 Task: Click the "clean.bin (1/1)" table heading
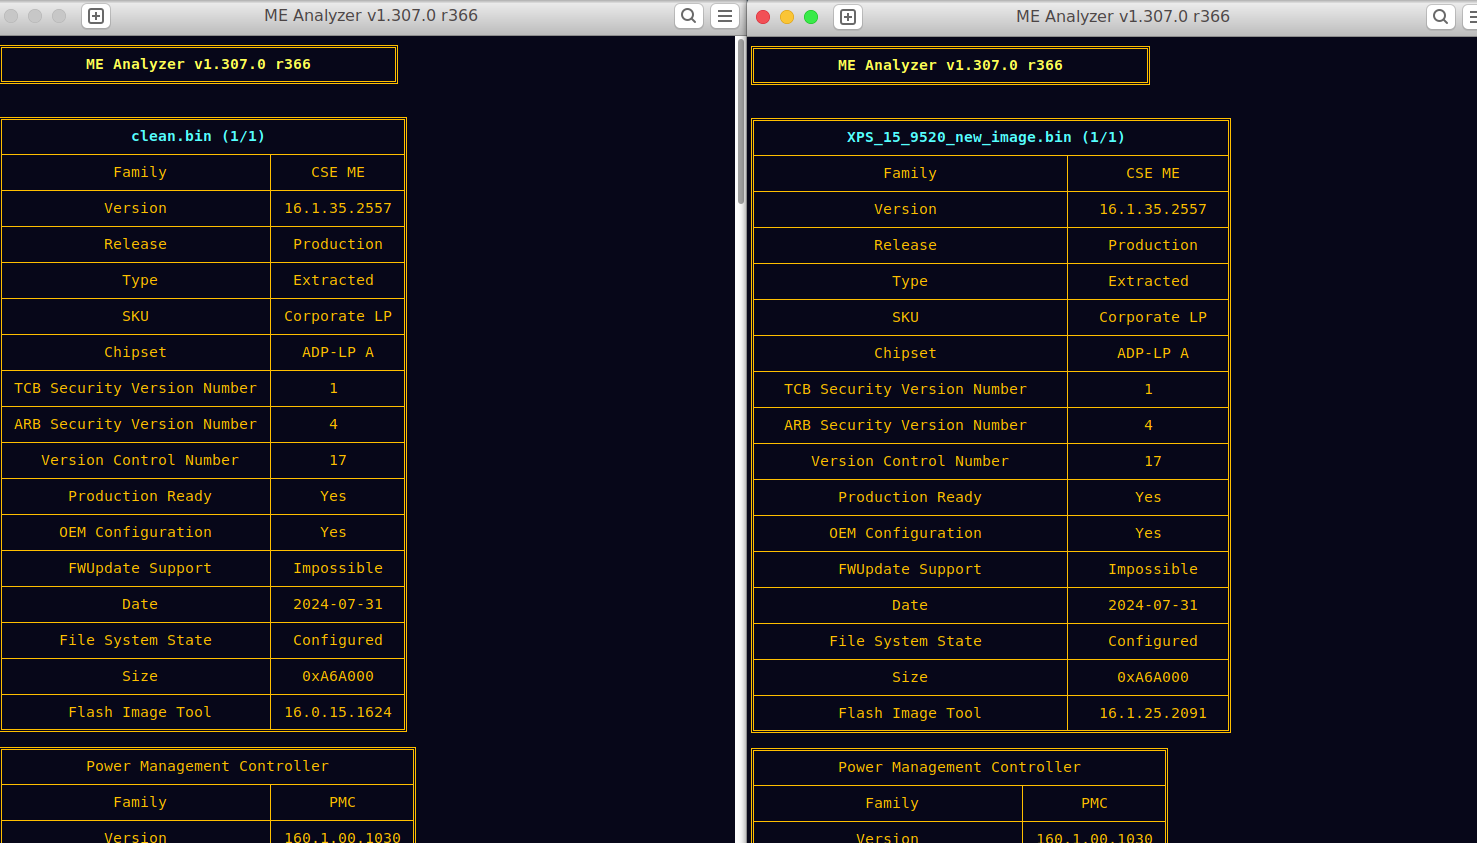pyautogui.click(x=198, y=136)
